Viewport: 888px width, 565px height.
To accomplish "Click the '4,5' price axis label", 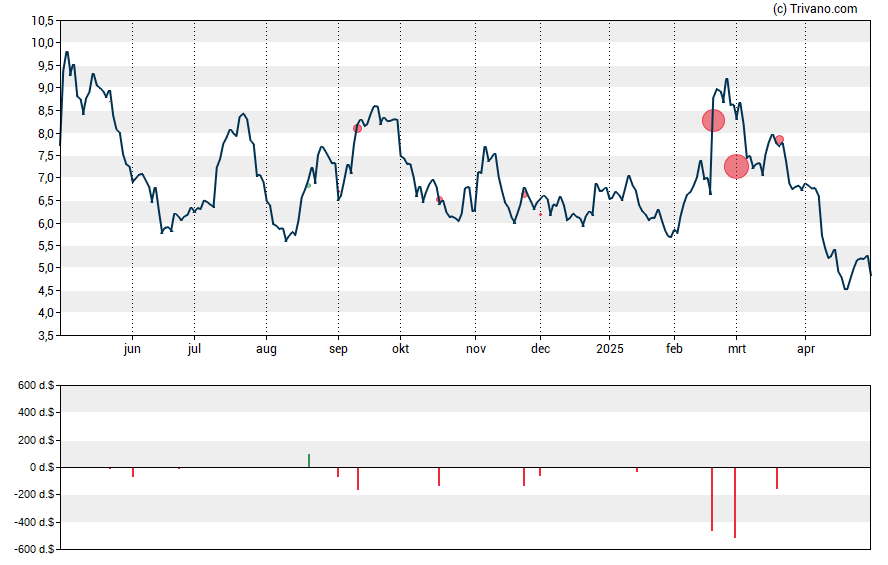I will coord(46,291).
